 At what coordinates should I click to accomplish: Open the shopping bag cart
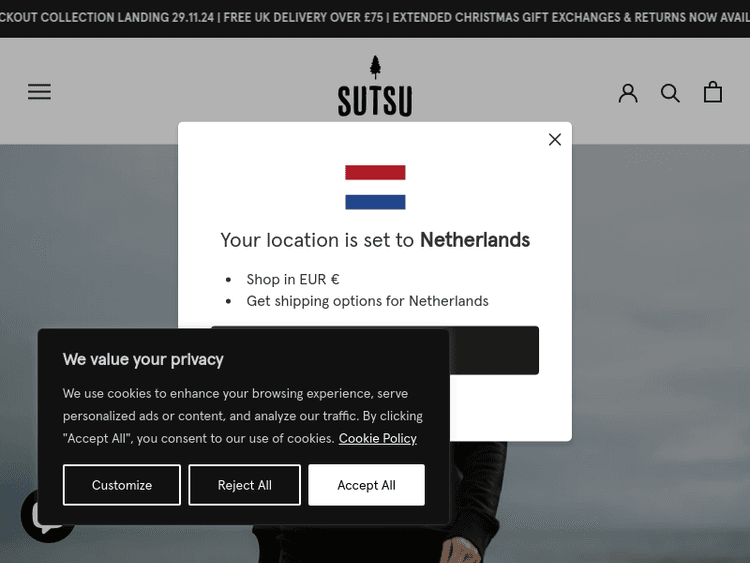click(712, 92)
